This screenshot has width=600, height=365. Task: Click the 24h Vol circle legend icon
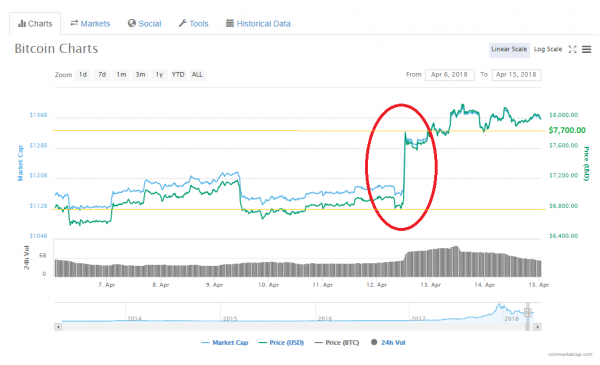374,342
